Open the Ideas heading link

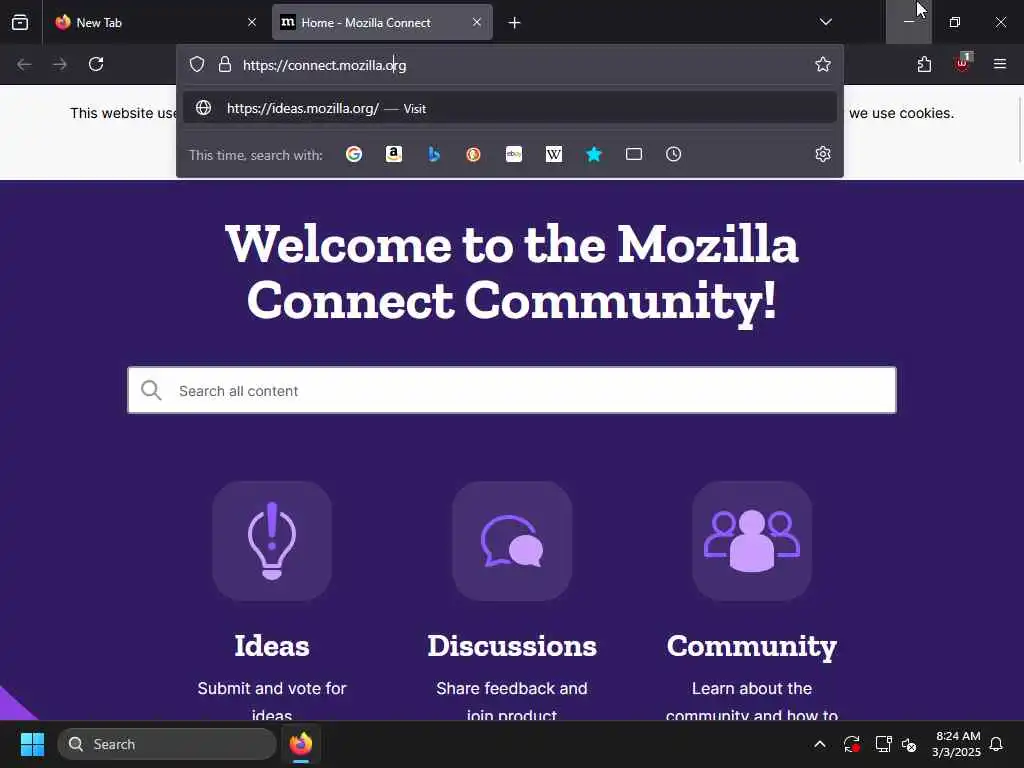click(272, 646)
